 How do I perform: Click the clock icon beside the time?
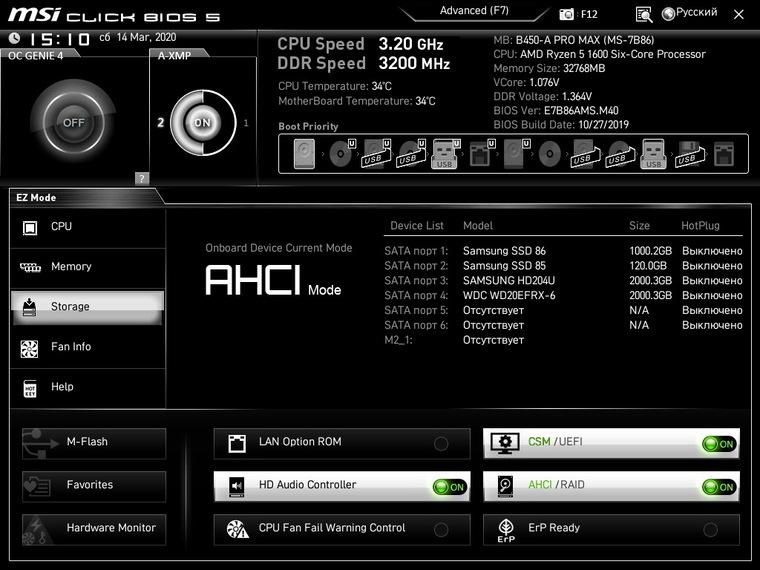coord(15,38)
